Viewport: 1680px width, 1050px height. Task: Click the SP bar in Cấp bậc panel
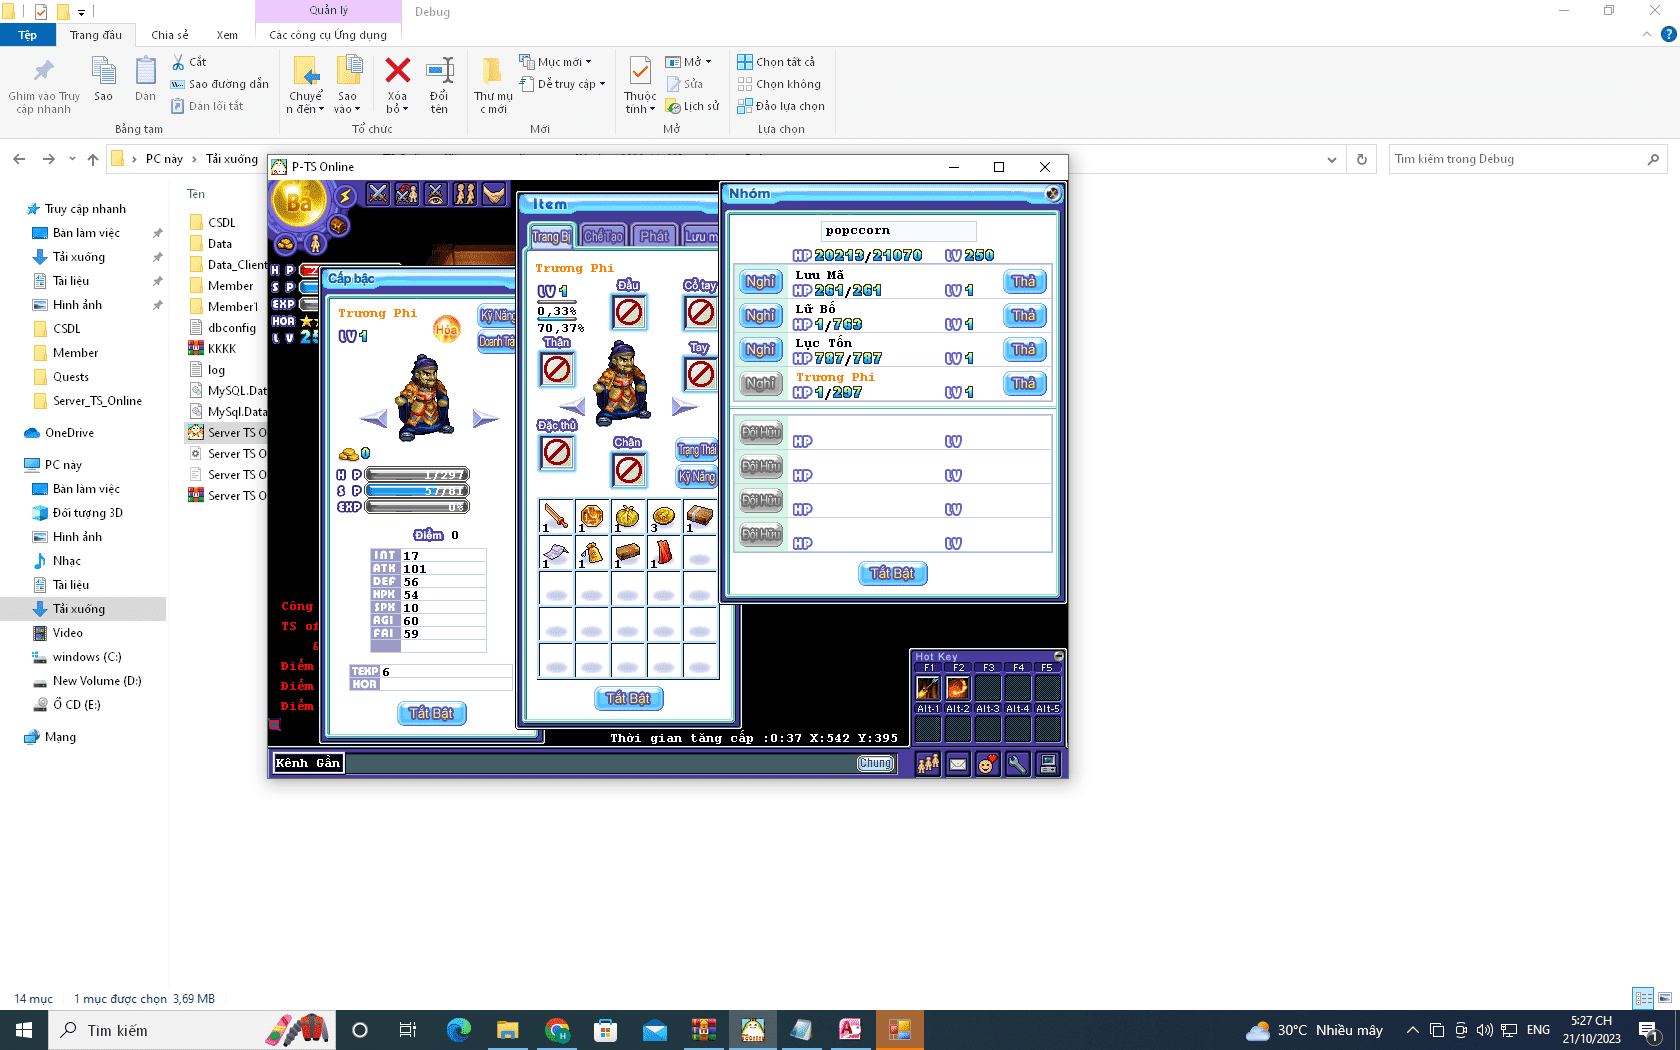(417, 491)
